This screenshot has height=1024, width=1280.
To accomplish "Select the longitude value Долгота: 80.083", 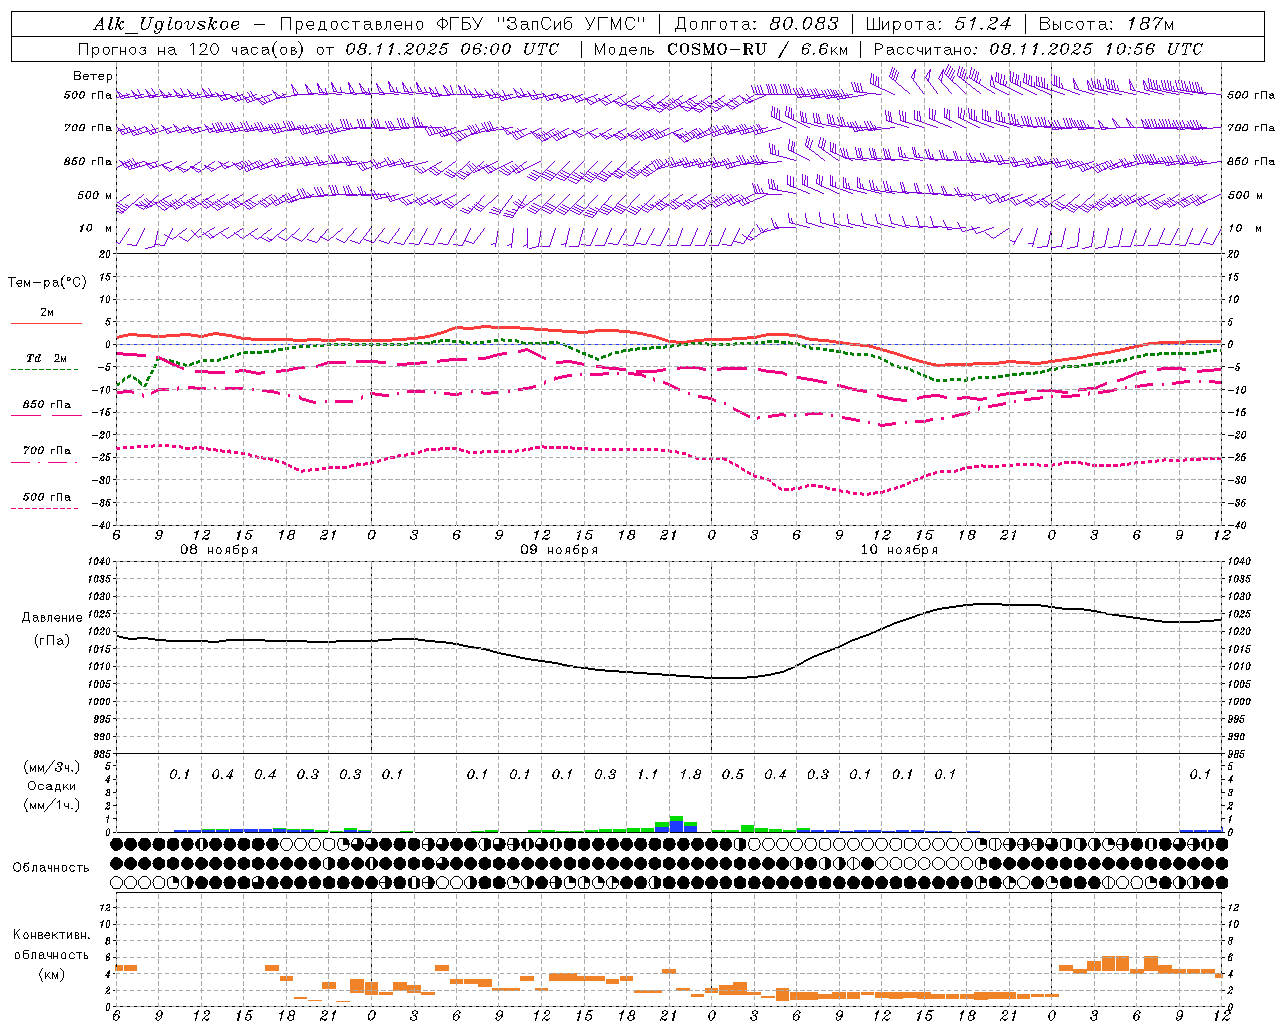I will point(758,24).
